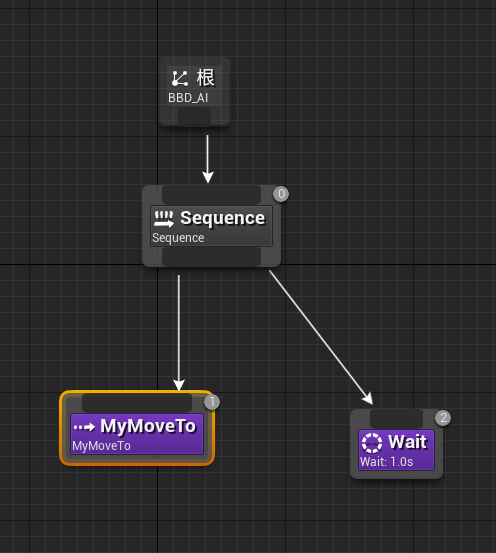
Task: Select the 根 root node title
Action: [x=205, y=78]
